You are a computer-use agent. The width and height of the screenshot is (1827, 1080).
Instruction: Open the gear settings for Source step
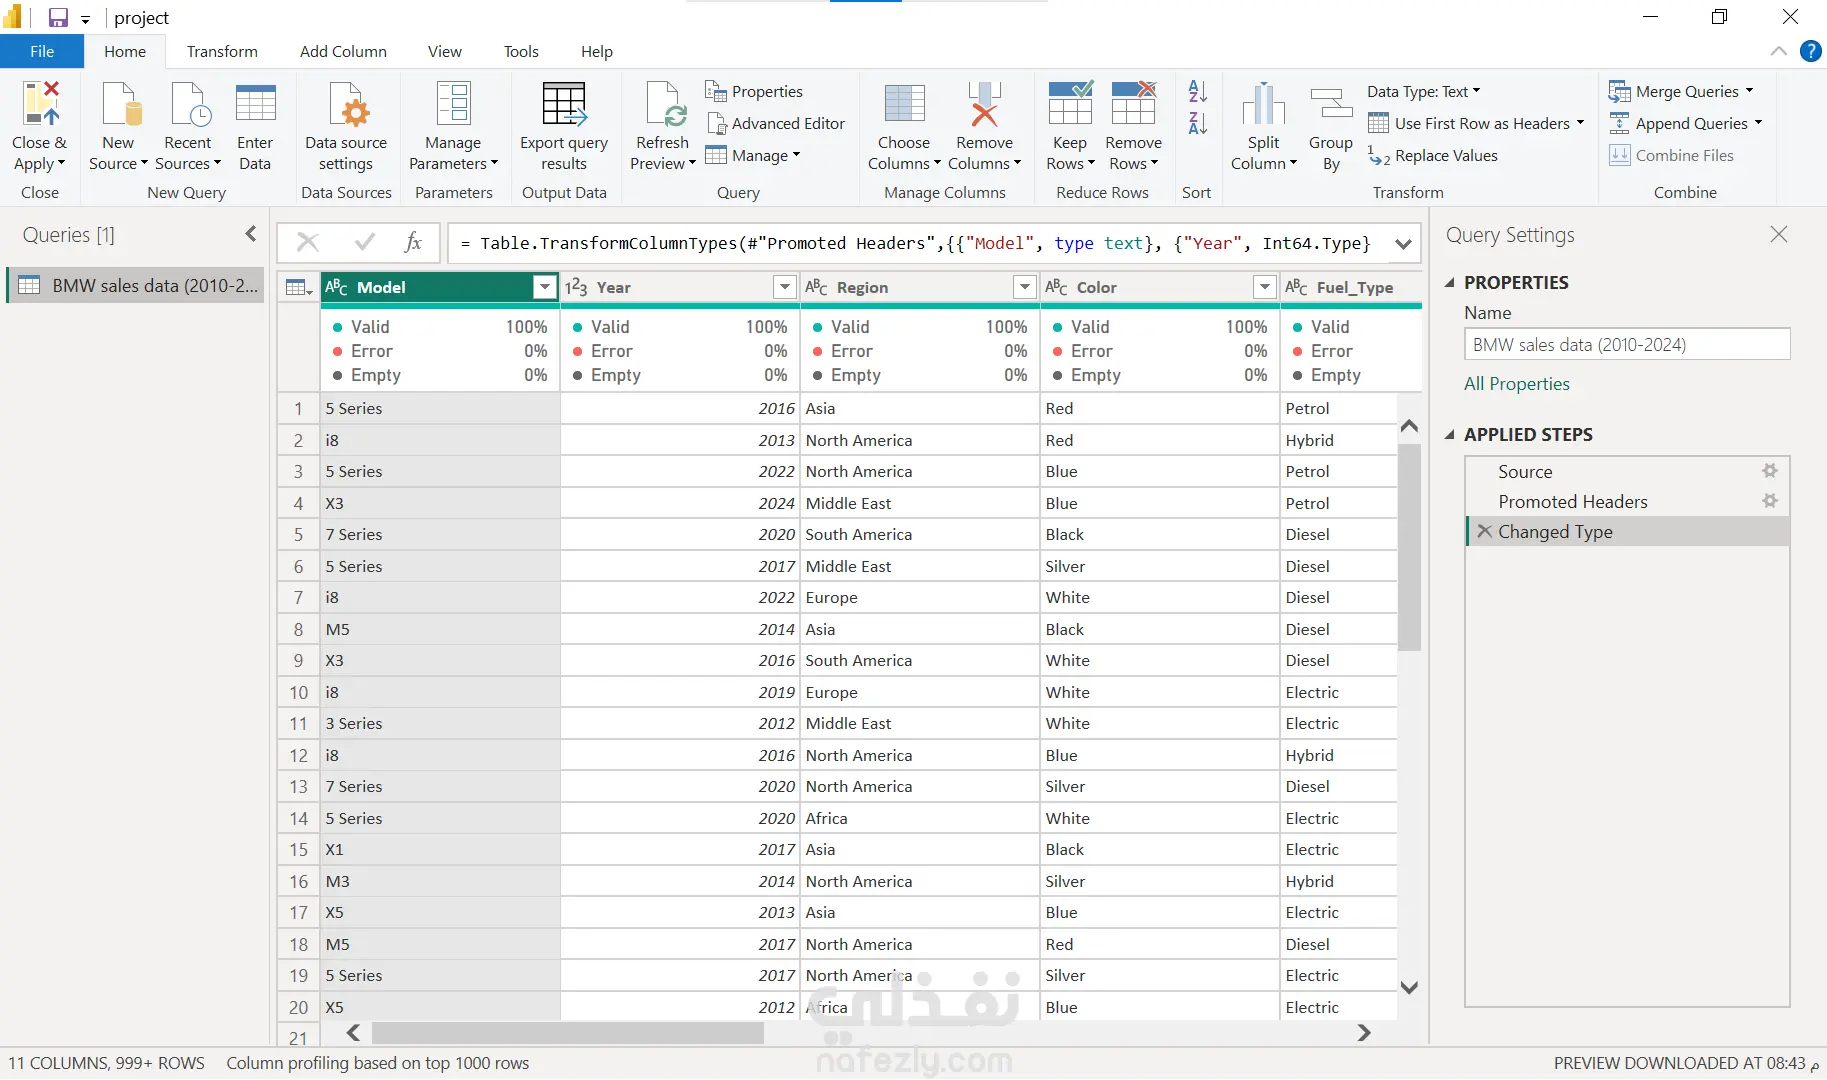tap(1770, 471)
